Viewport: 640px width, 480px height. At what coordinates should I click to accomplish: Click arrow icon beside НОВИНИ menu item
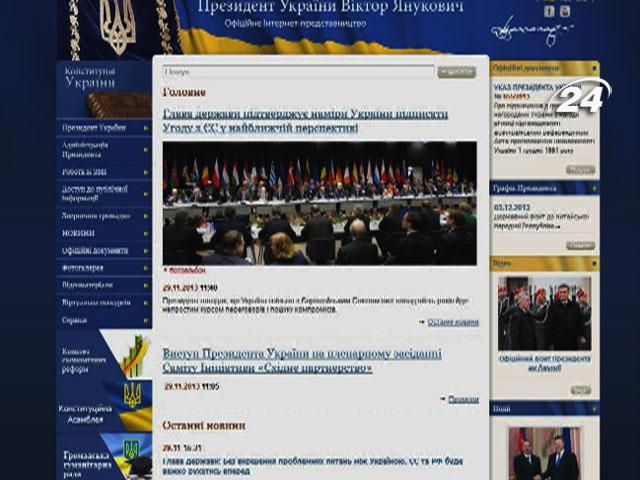(x=146, y=234)
